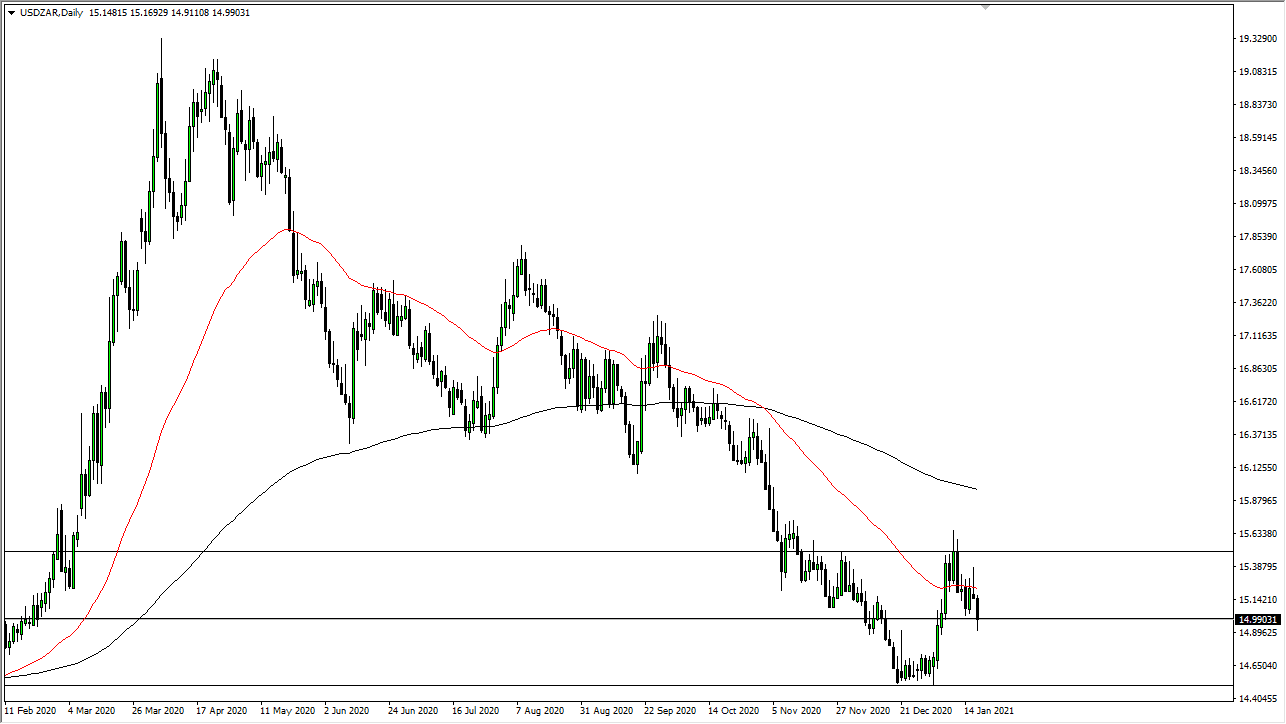This screenshot has height=724, width=1286.
Task: Click the 14.89625 price level on scale
Action: [1257, 634]
